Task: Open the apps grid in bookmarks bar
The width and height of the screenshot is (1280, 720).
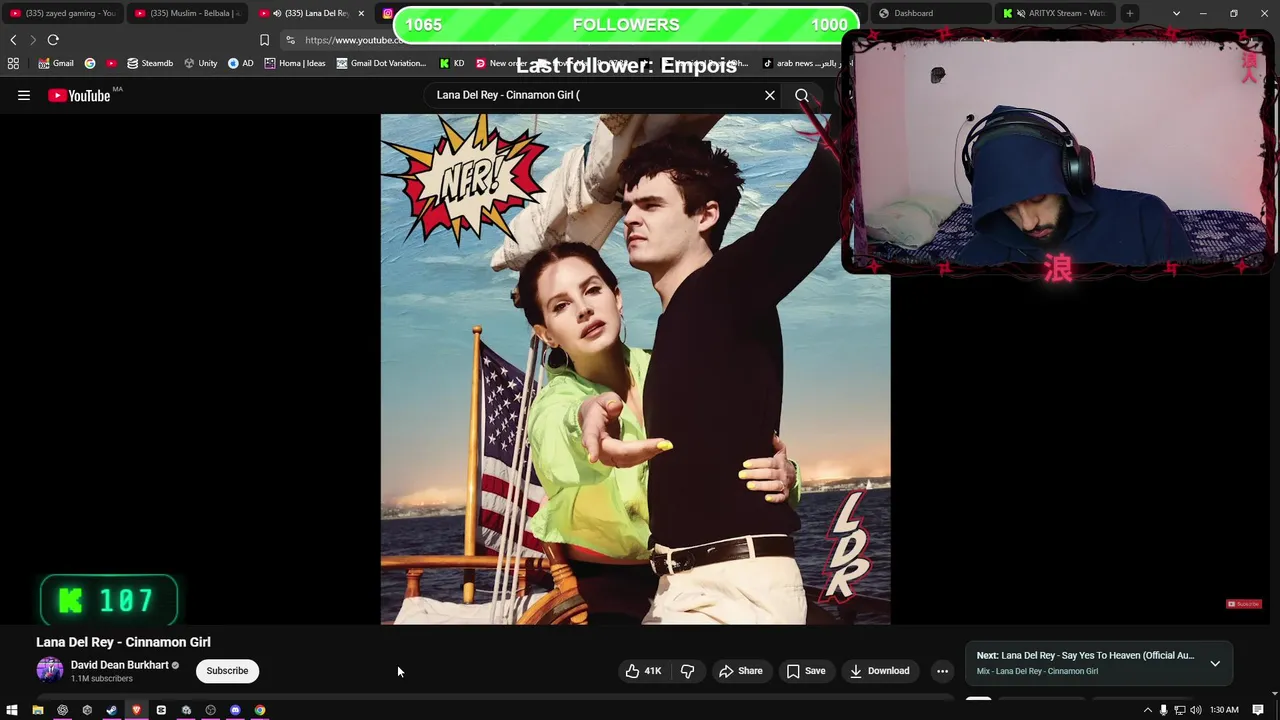Action: 13,63
